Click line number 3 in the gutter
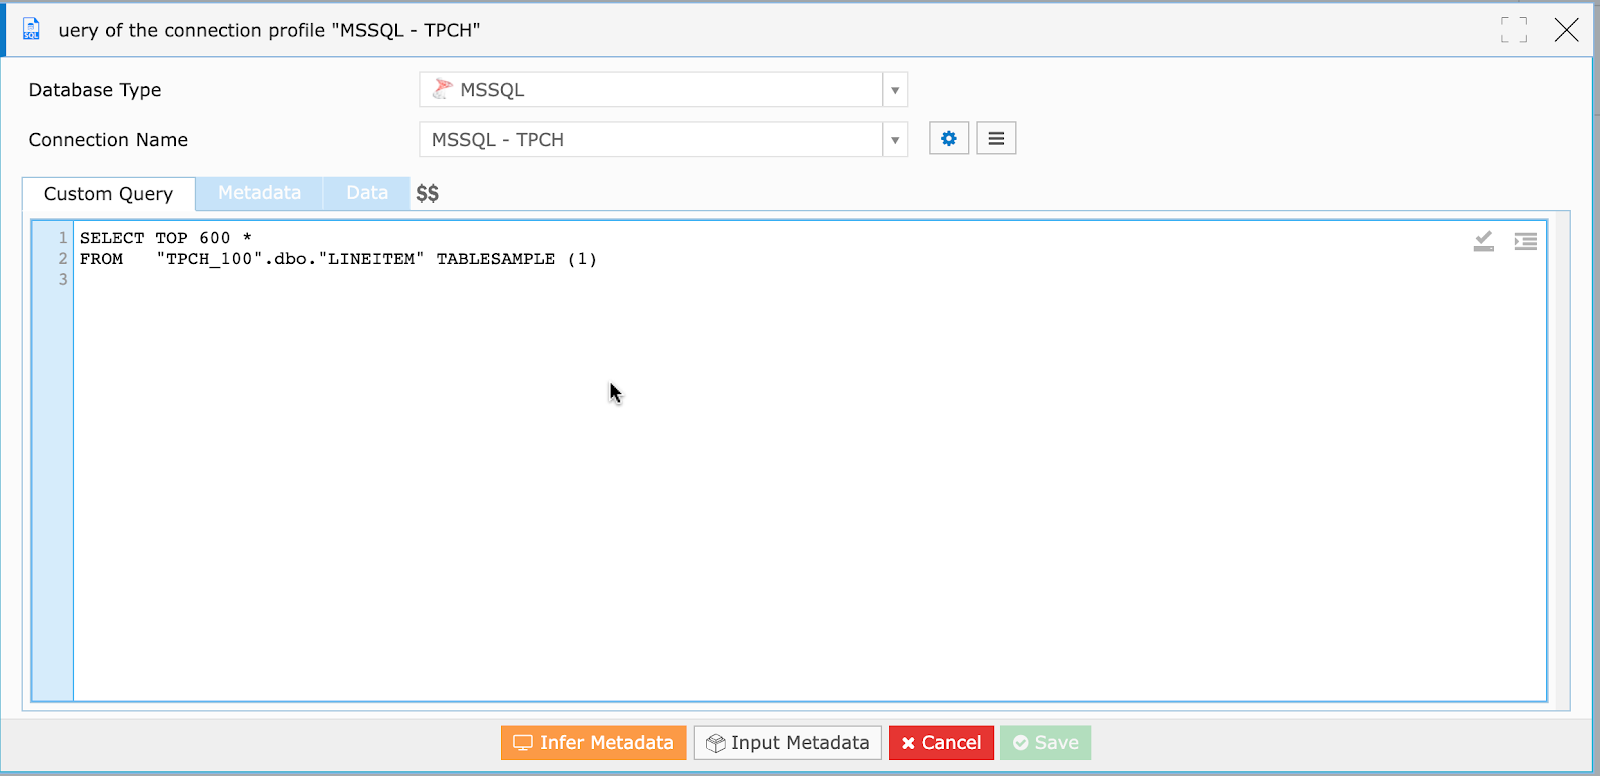 tap(63, 280)
